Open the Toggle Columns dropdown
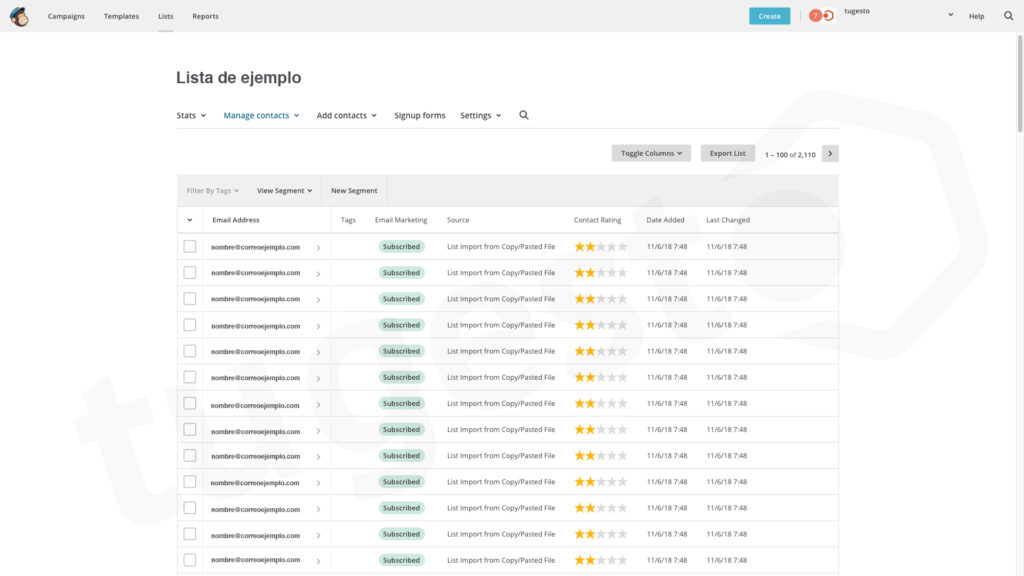Viewport: 1024px width, 576px height. click(651, 154)
